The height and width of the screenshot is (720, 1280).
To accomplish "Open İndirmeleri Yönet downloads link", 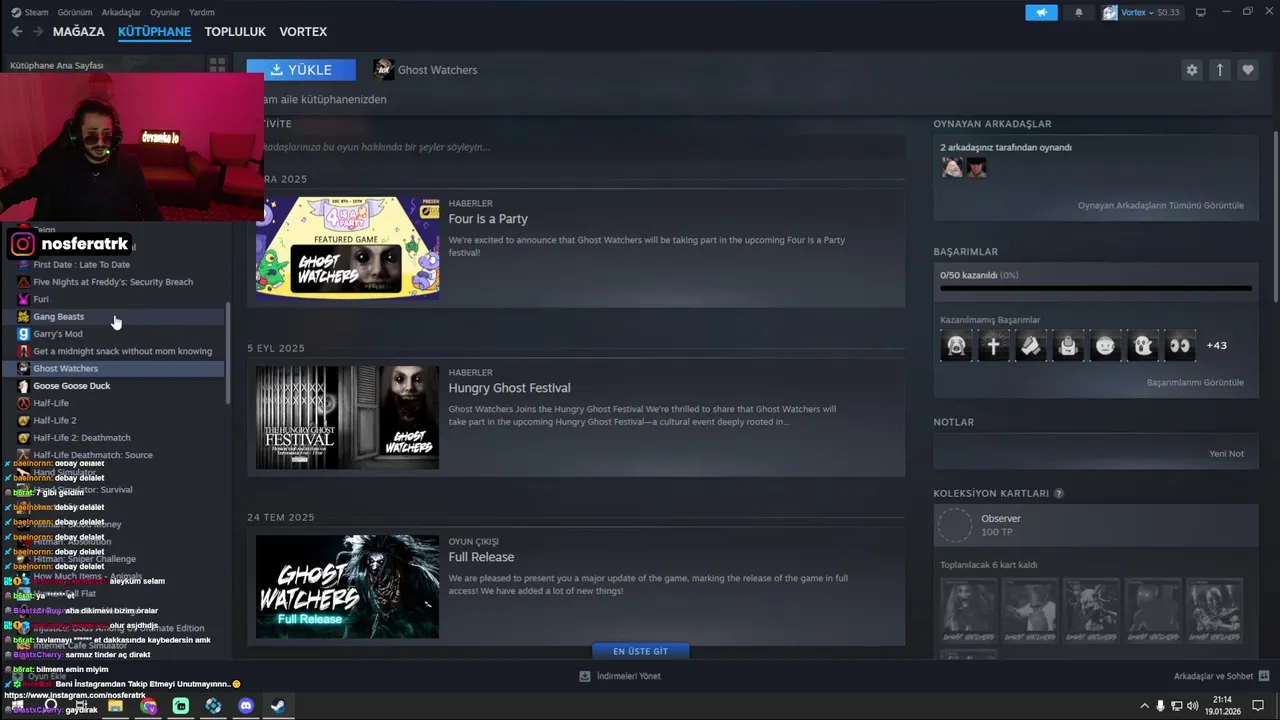I will [620, 676].
